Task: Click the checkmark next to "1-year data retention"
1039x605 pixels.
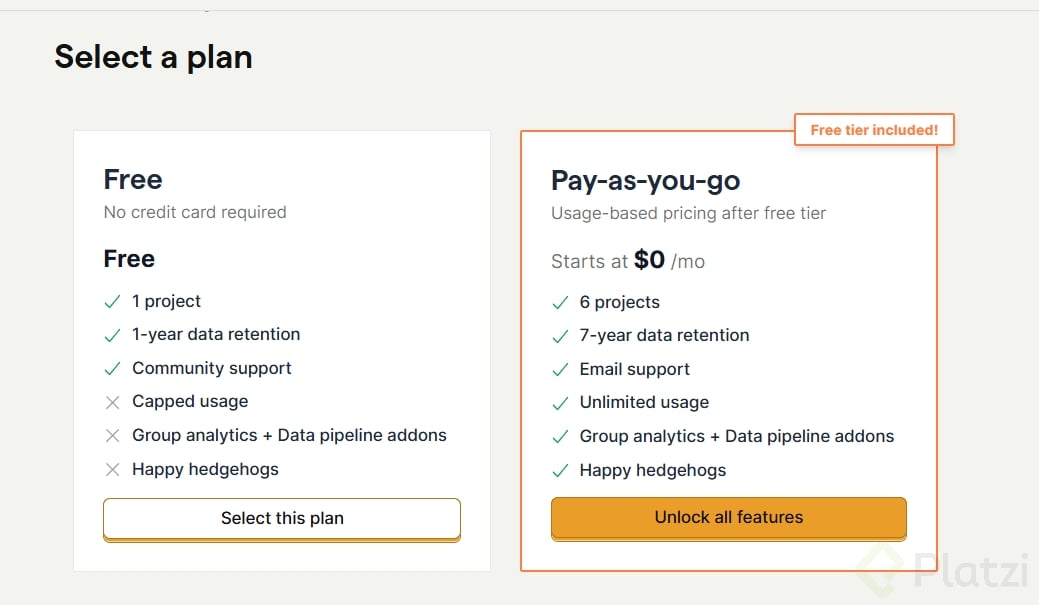Action: point(112,335)
